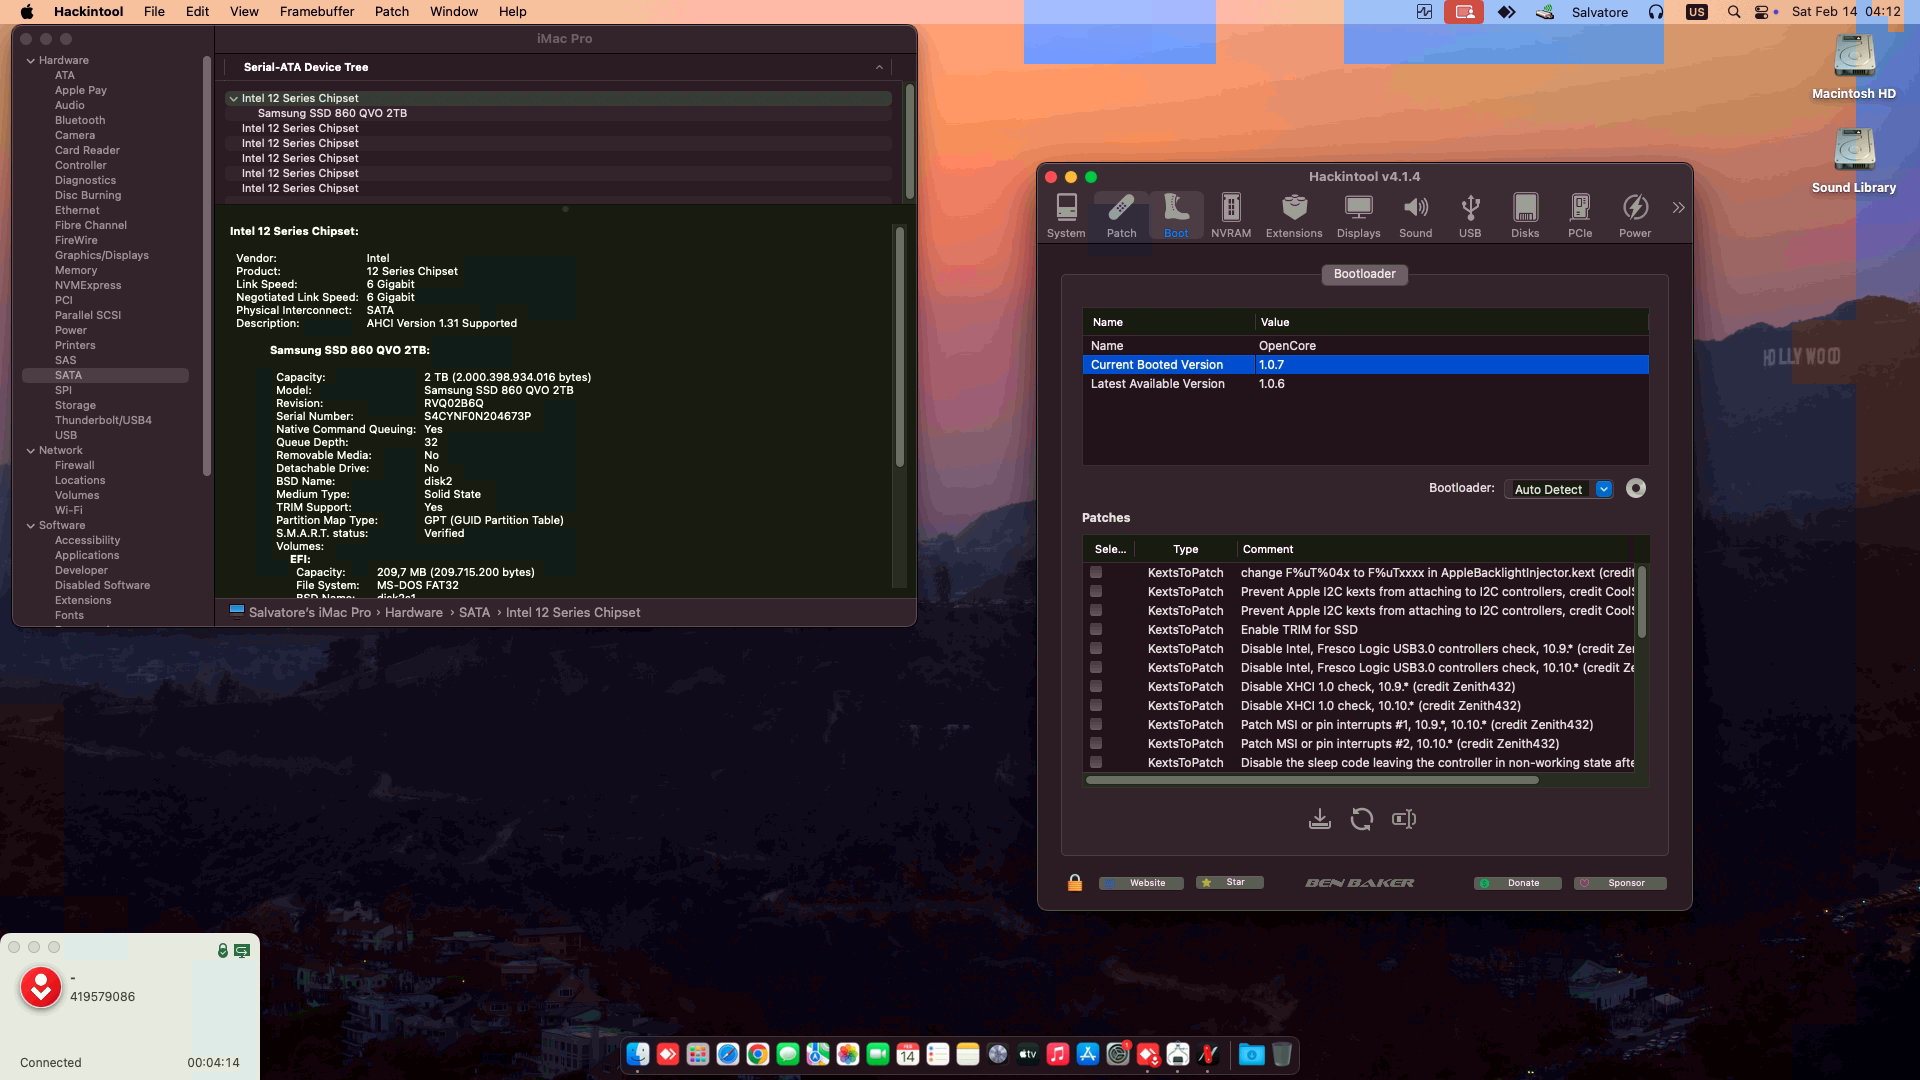The width and height of the screenshot is (1920, 1080).
Task: Check the Disable XHCI 1.0 check 10.9 checkbox
Action: coord(1096,687)
